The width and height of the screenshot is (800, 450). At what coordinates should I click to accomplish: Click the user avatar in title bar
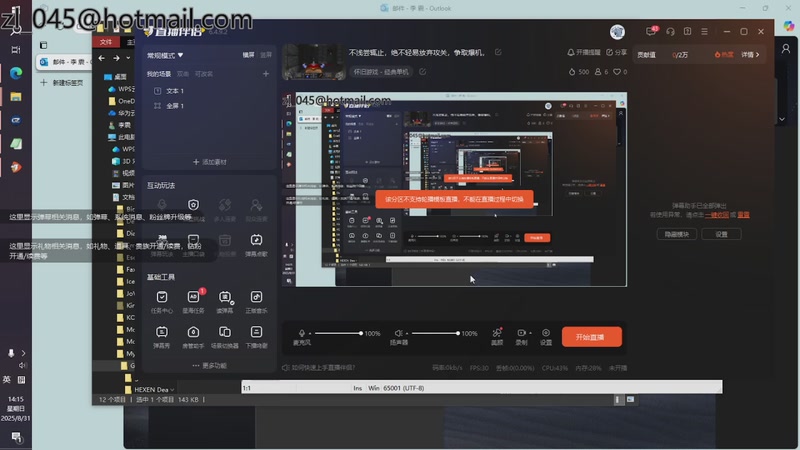coord(617,32)
